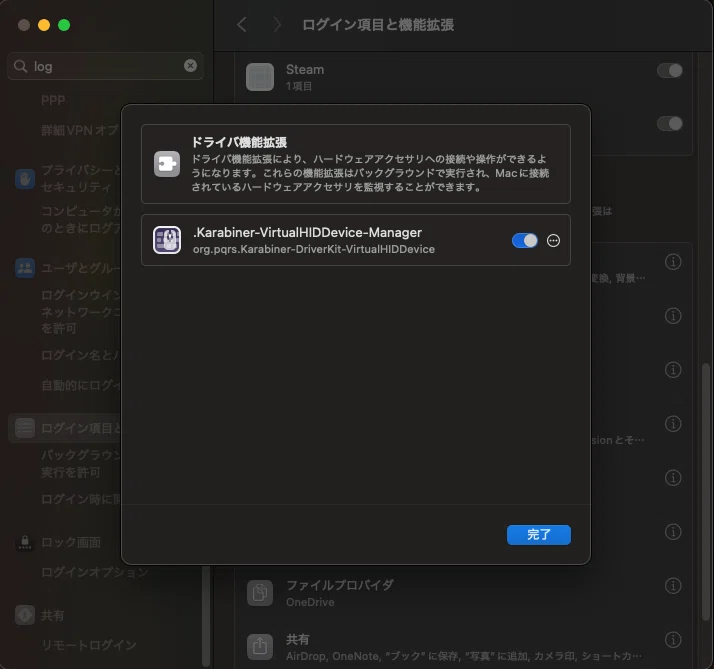The height and width of the screenshot is (669, 714).
Task: Click the yellow minimize window button
Action: coord(44,25)
